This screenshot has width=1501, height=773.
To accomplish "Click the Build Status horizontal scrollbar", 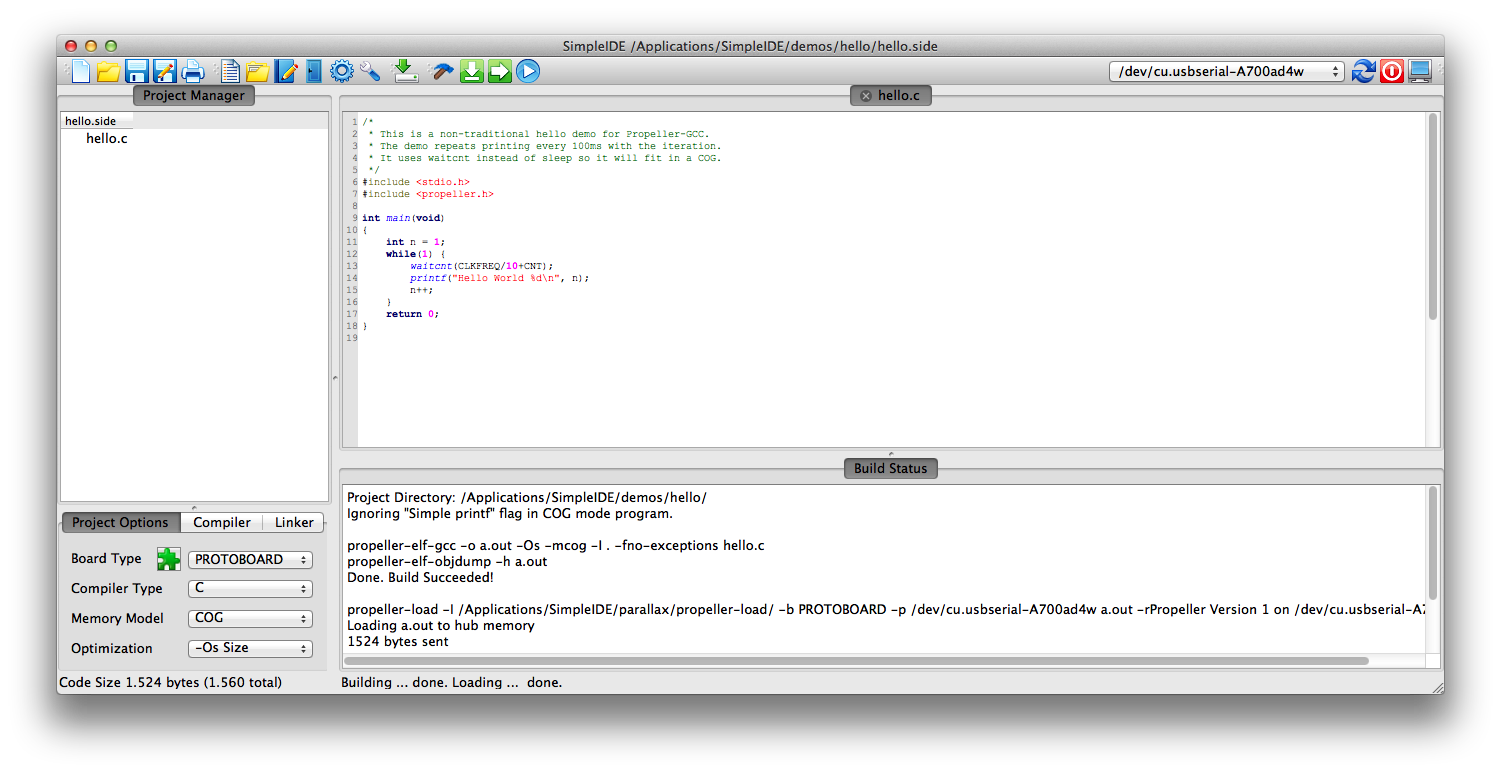I will [857, 661].
